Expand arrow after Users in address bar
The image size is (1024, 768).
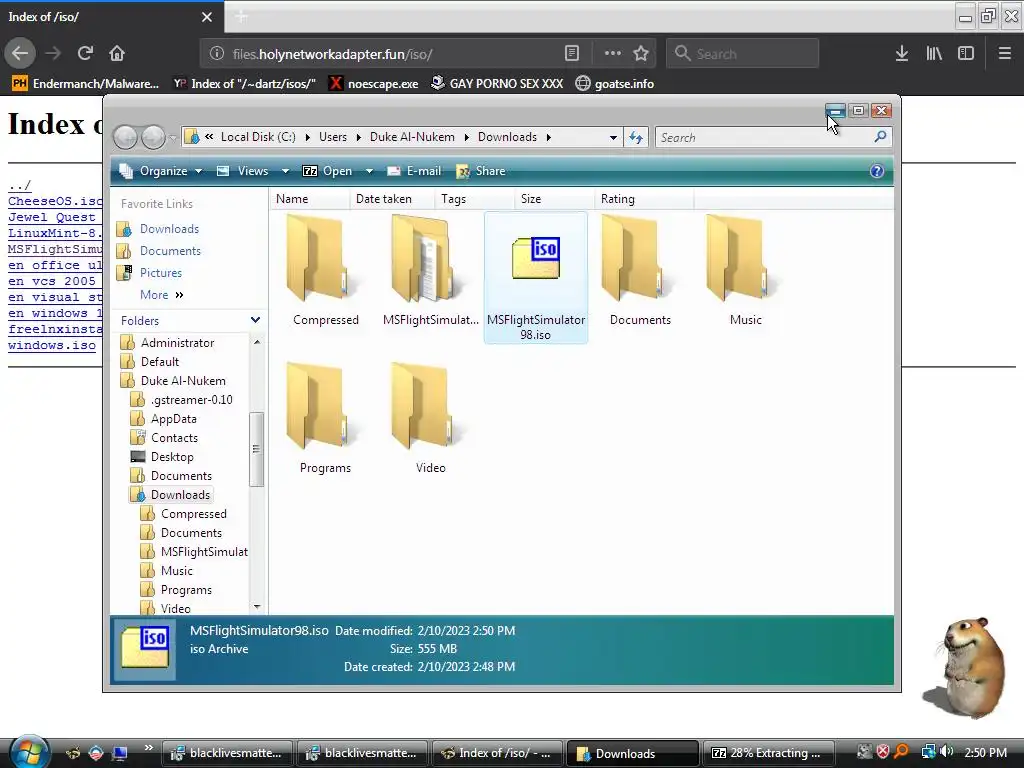coord(359,137)
